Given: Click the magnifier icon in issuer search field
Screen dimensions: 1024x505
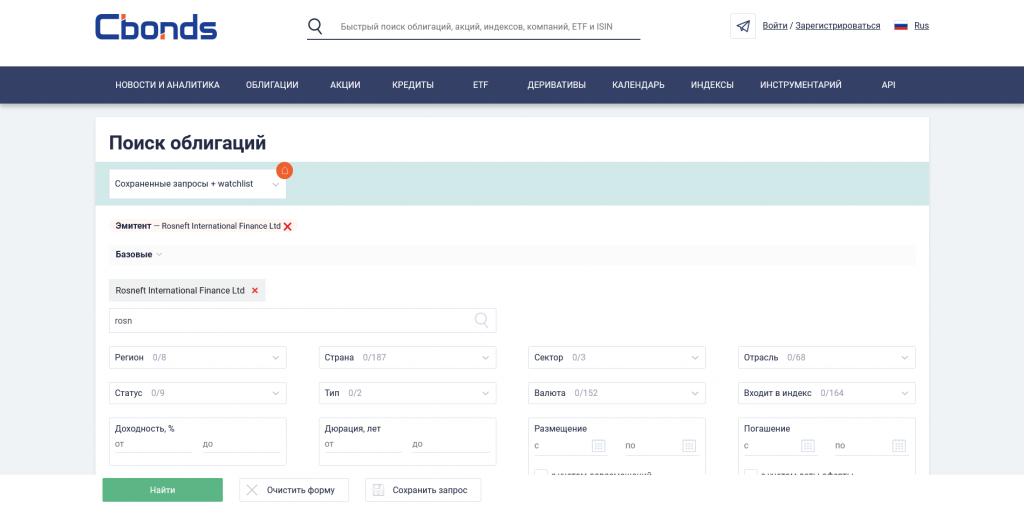Looking at the screenshot, I should pos(481,320).
